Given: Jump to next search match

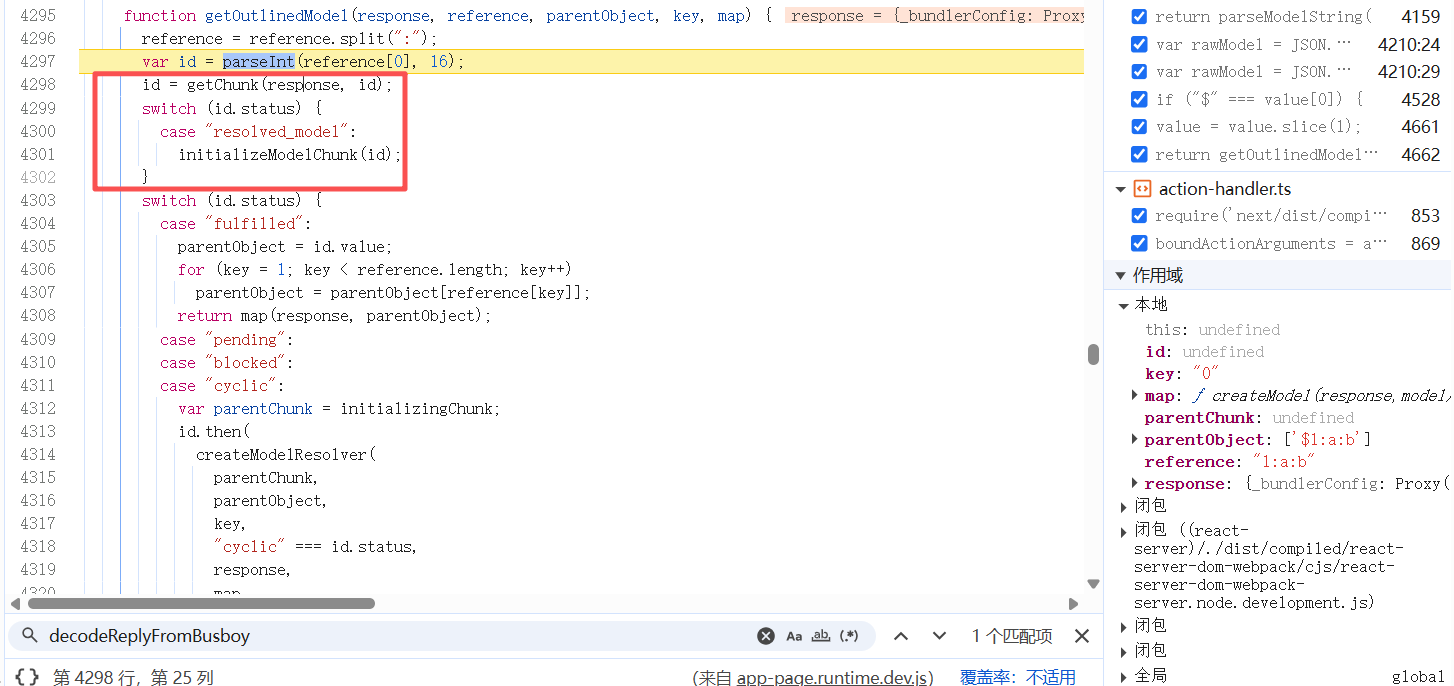Looking at the screenshot, I should (939, 636).
